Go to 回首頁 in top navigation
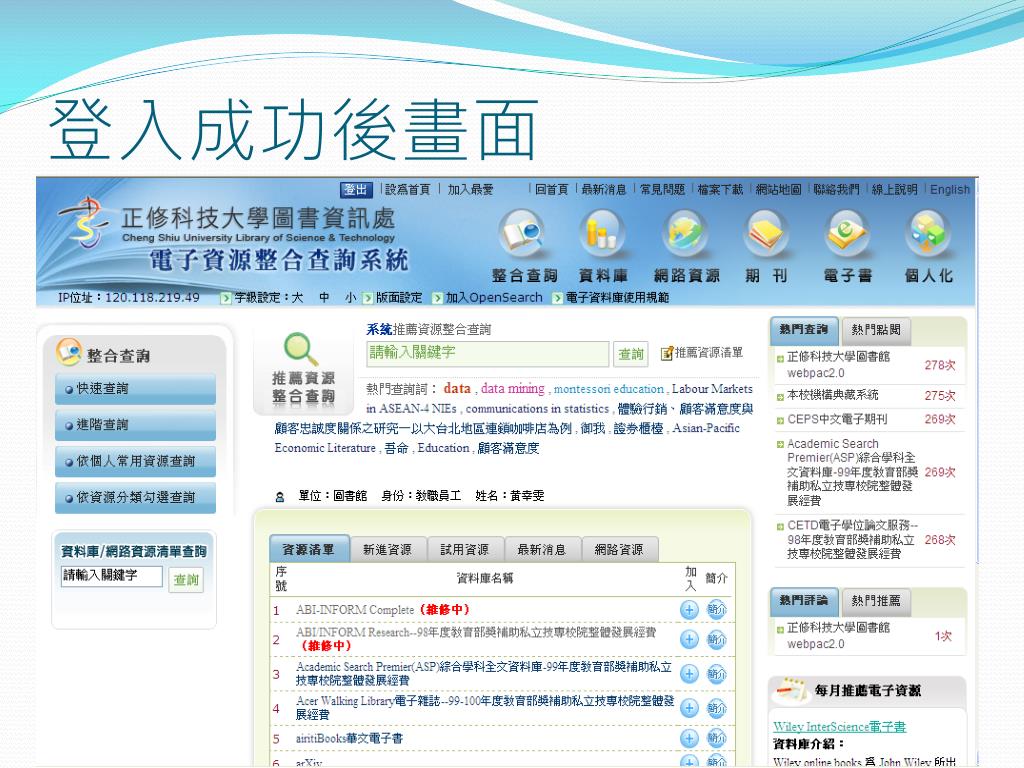Viewport: 1024px width, 768px height. point(552,189)
